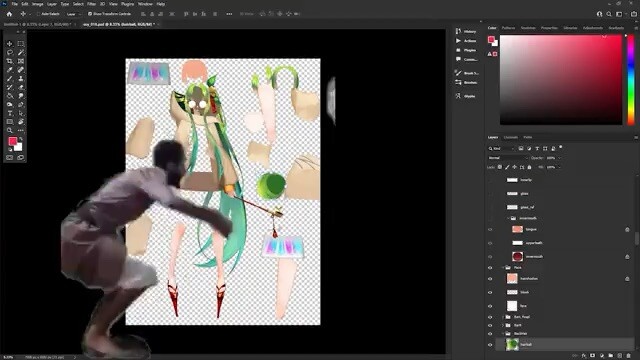Open the History panel
Viewport: 640px width, 360px height.
466,31
